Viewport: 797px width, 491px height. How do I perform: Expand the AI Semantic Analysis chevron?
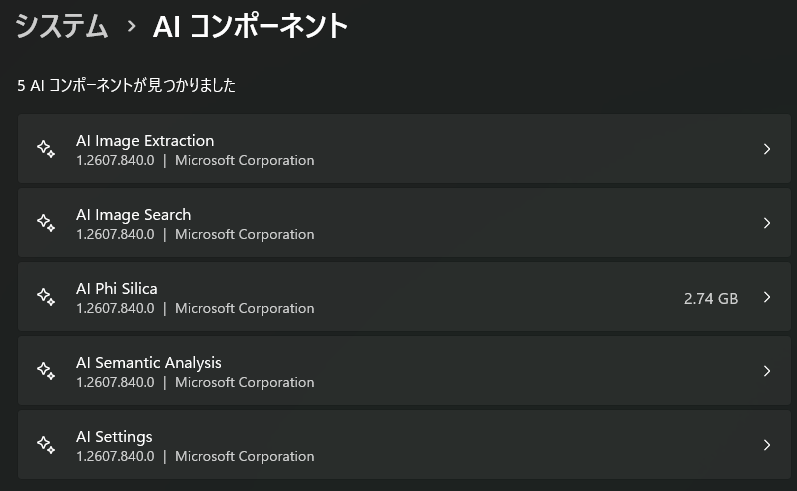(x=767, y=371)
